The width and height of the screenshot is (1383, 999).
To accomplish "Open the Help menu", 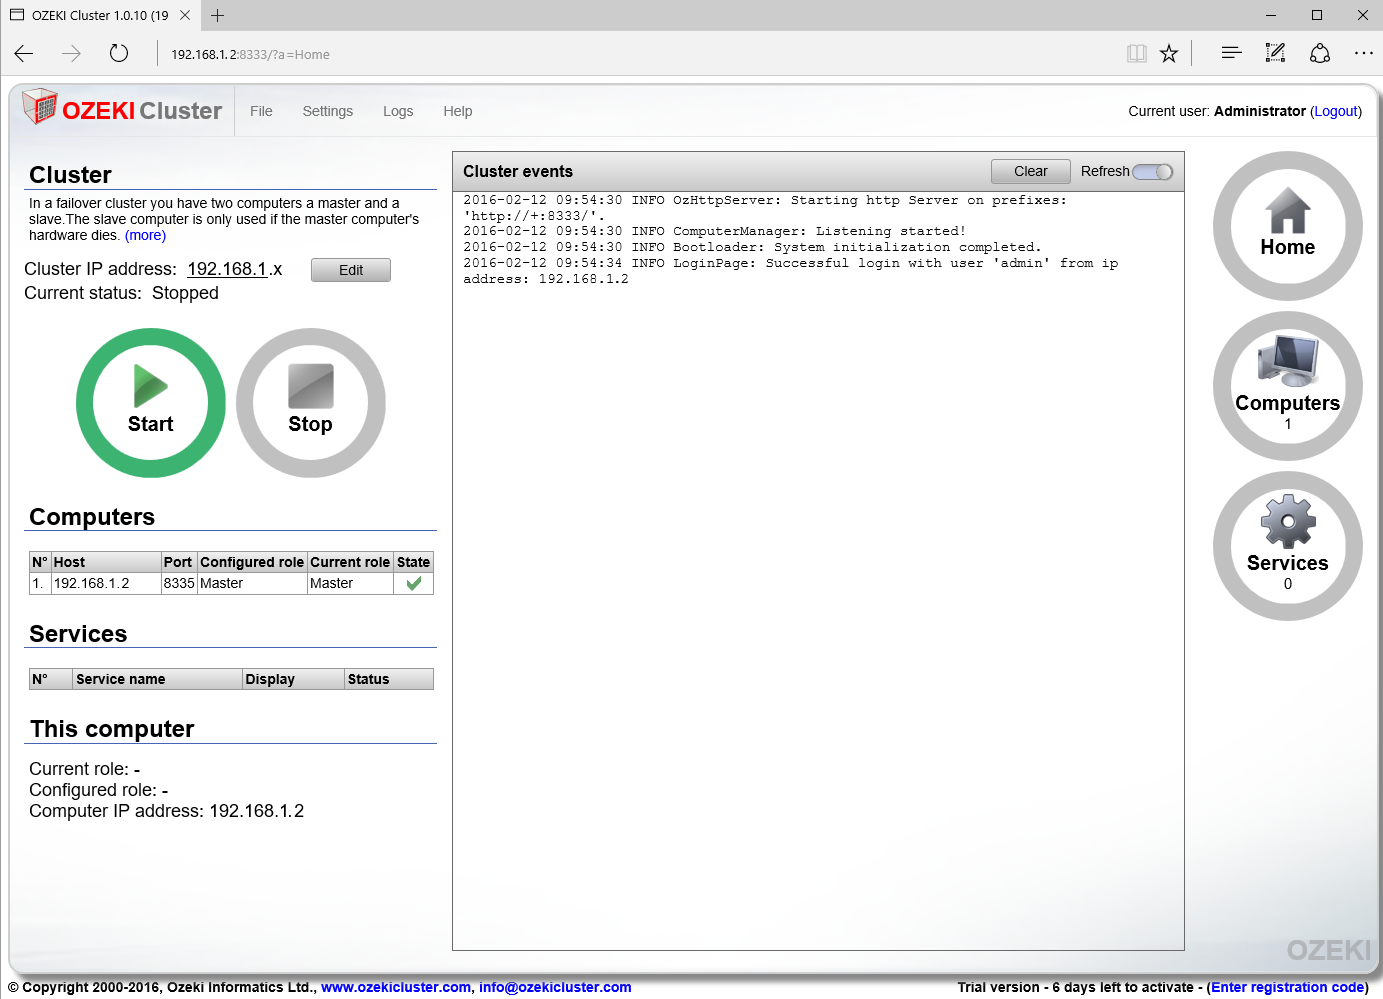I will [x=458, y=111].
